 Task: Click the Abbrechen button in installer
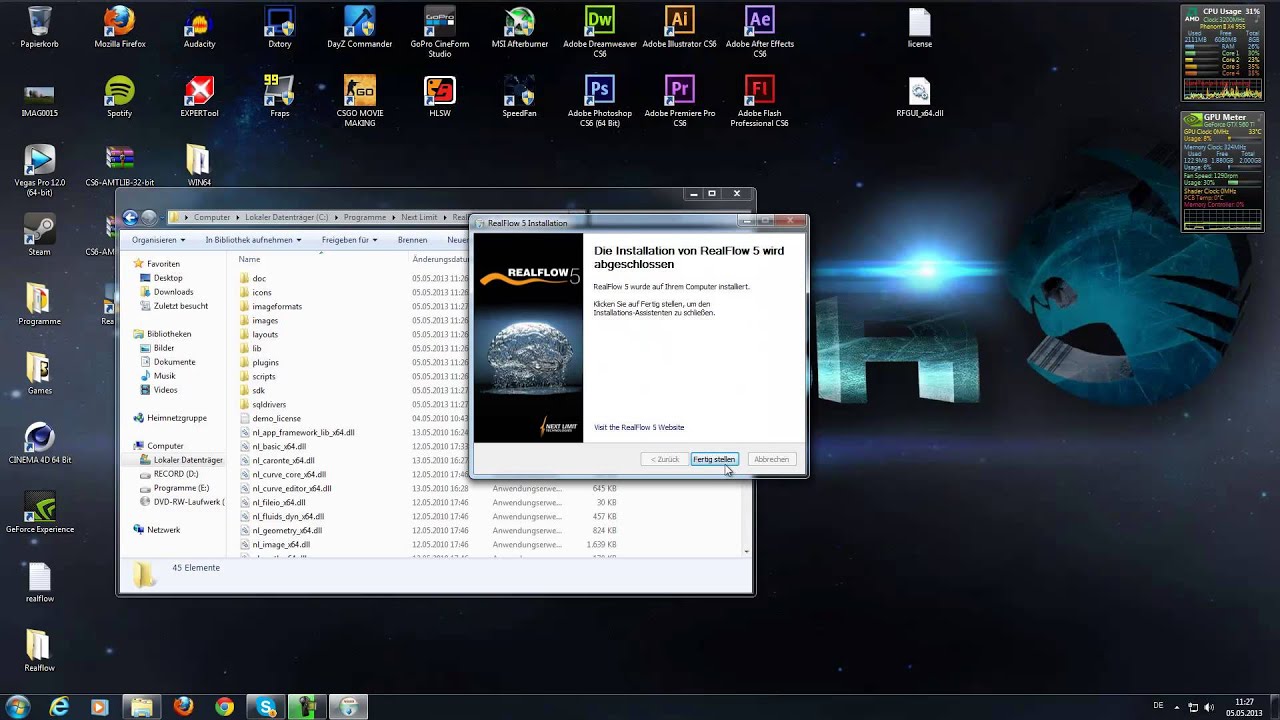771,459
